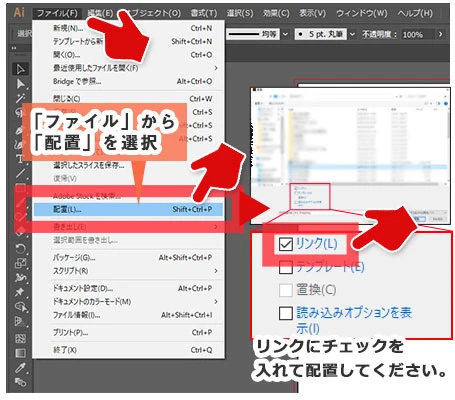The height and width of the screenshot is (400, 455).
Task: Click the Ai application logo
Action: (19, 12)
